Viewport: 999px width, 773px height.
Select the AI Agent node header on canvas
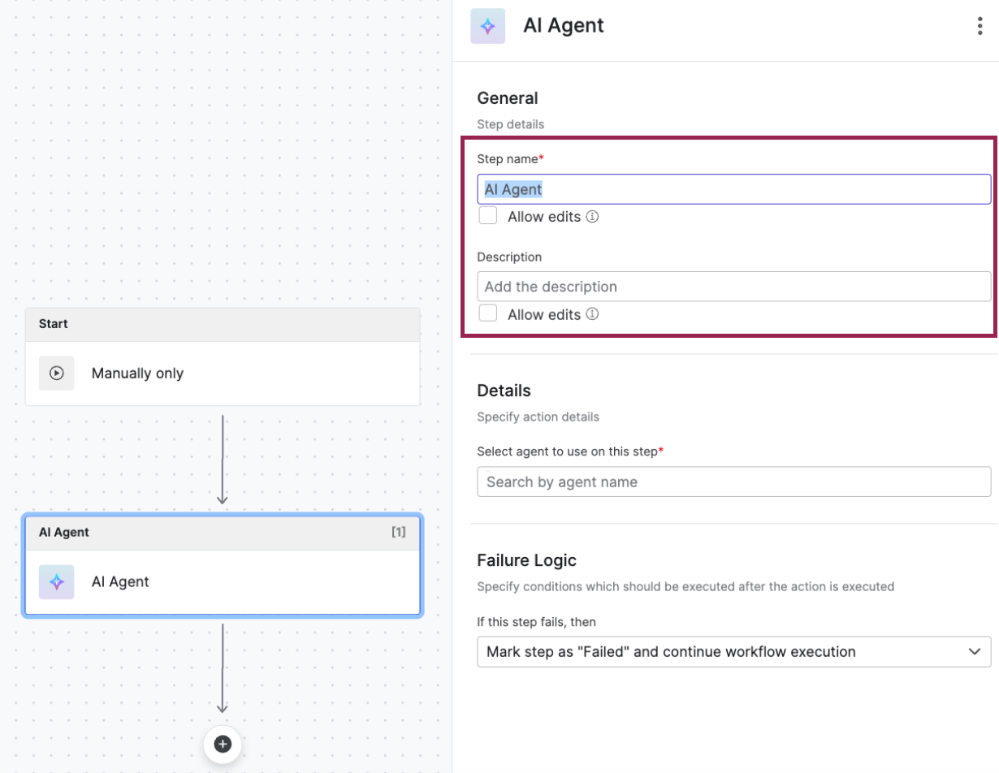(x=222, y=533)
